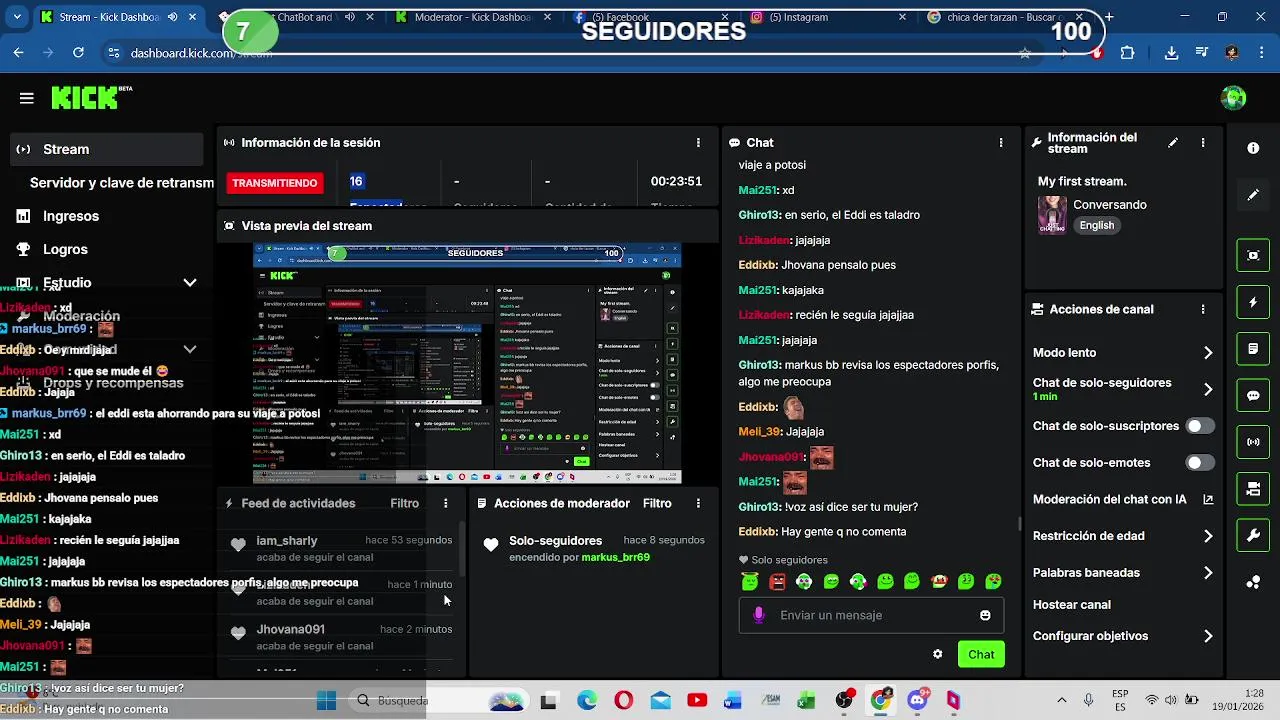This screenshot has width=1280, height=720.
Task: Click the Conversando category
Action: point(1110,205)
